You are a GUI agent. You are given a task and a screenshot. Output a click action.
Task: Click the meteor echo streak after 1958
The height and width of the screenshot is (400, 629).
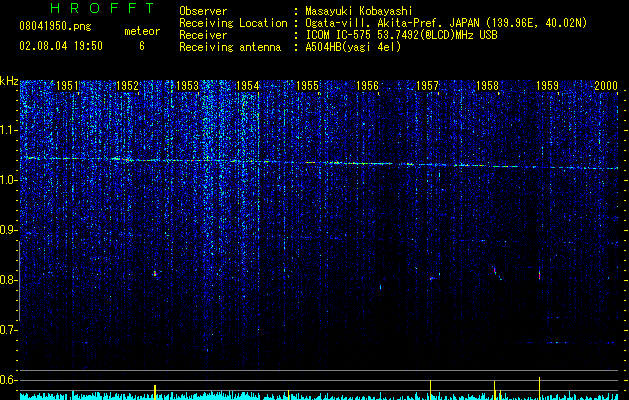click(497, 273)
